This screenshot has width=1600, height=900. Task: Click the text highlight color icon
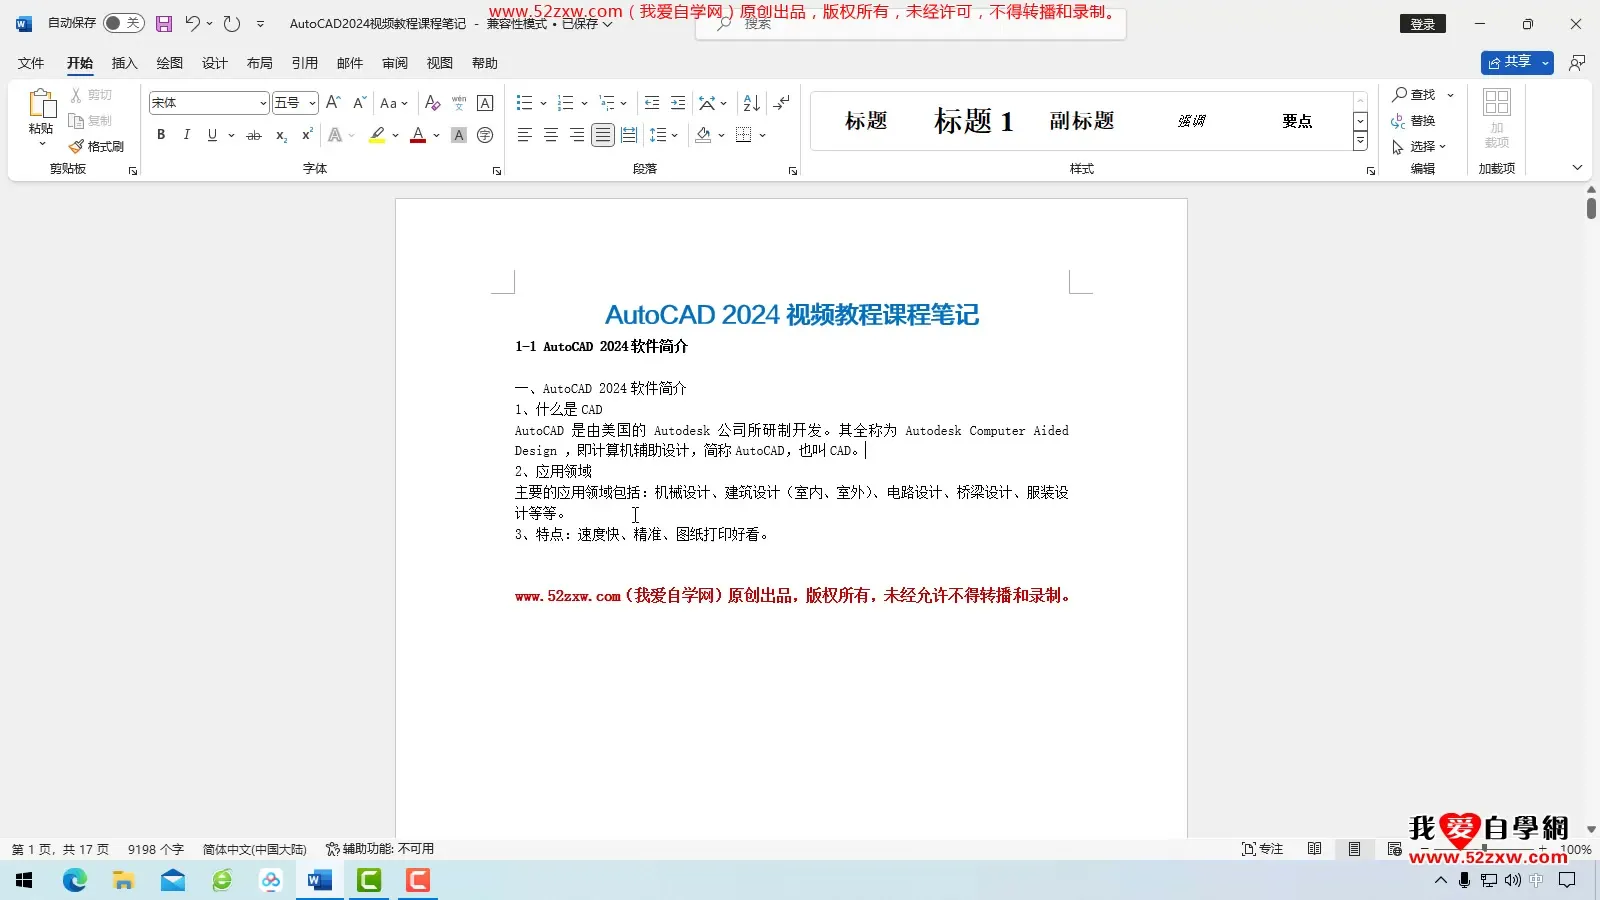pyautogui.click(x=378, y=134)
